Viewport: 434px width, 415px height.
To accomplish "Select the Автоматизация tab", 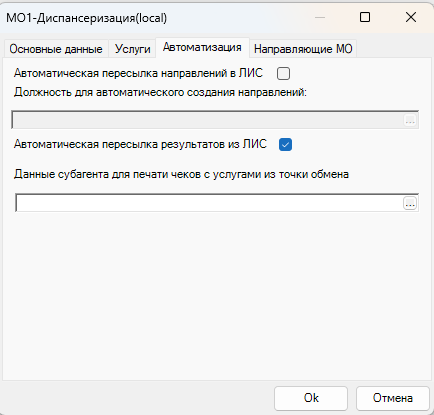I will pos(202,48).
